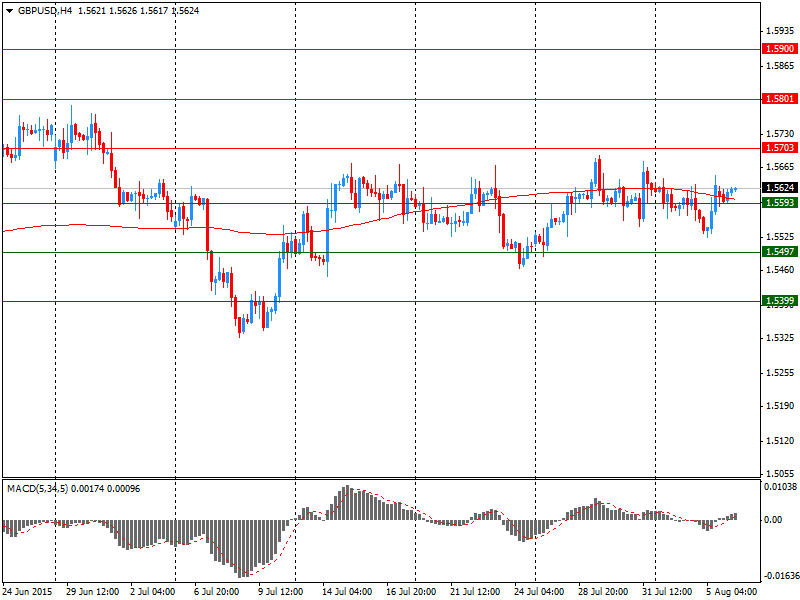Click the 2 Jul 04:00 time label
Screen dimensions: 800x600
coord(153,592)
